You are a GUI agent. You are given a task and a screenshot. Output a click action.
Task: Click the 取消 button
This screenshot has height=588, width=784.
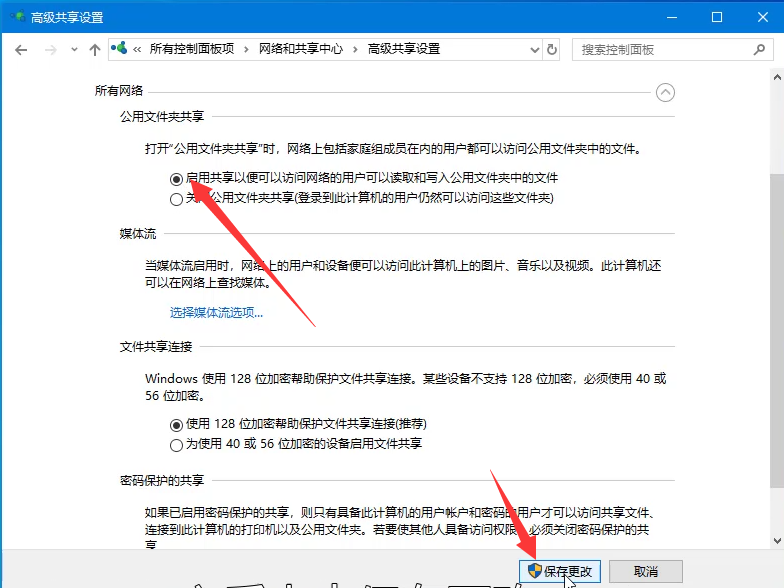(645, 571)
